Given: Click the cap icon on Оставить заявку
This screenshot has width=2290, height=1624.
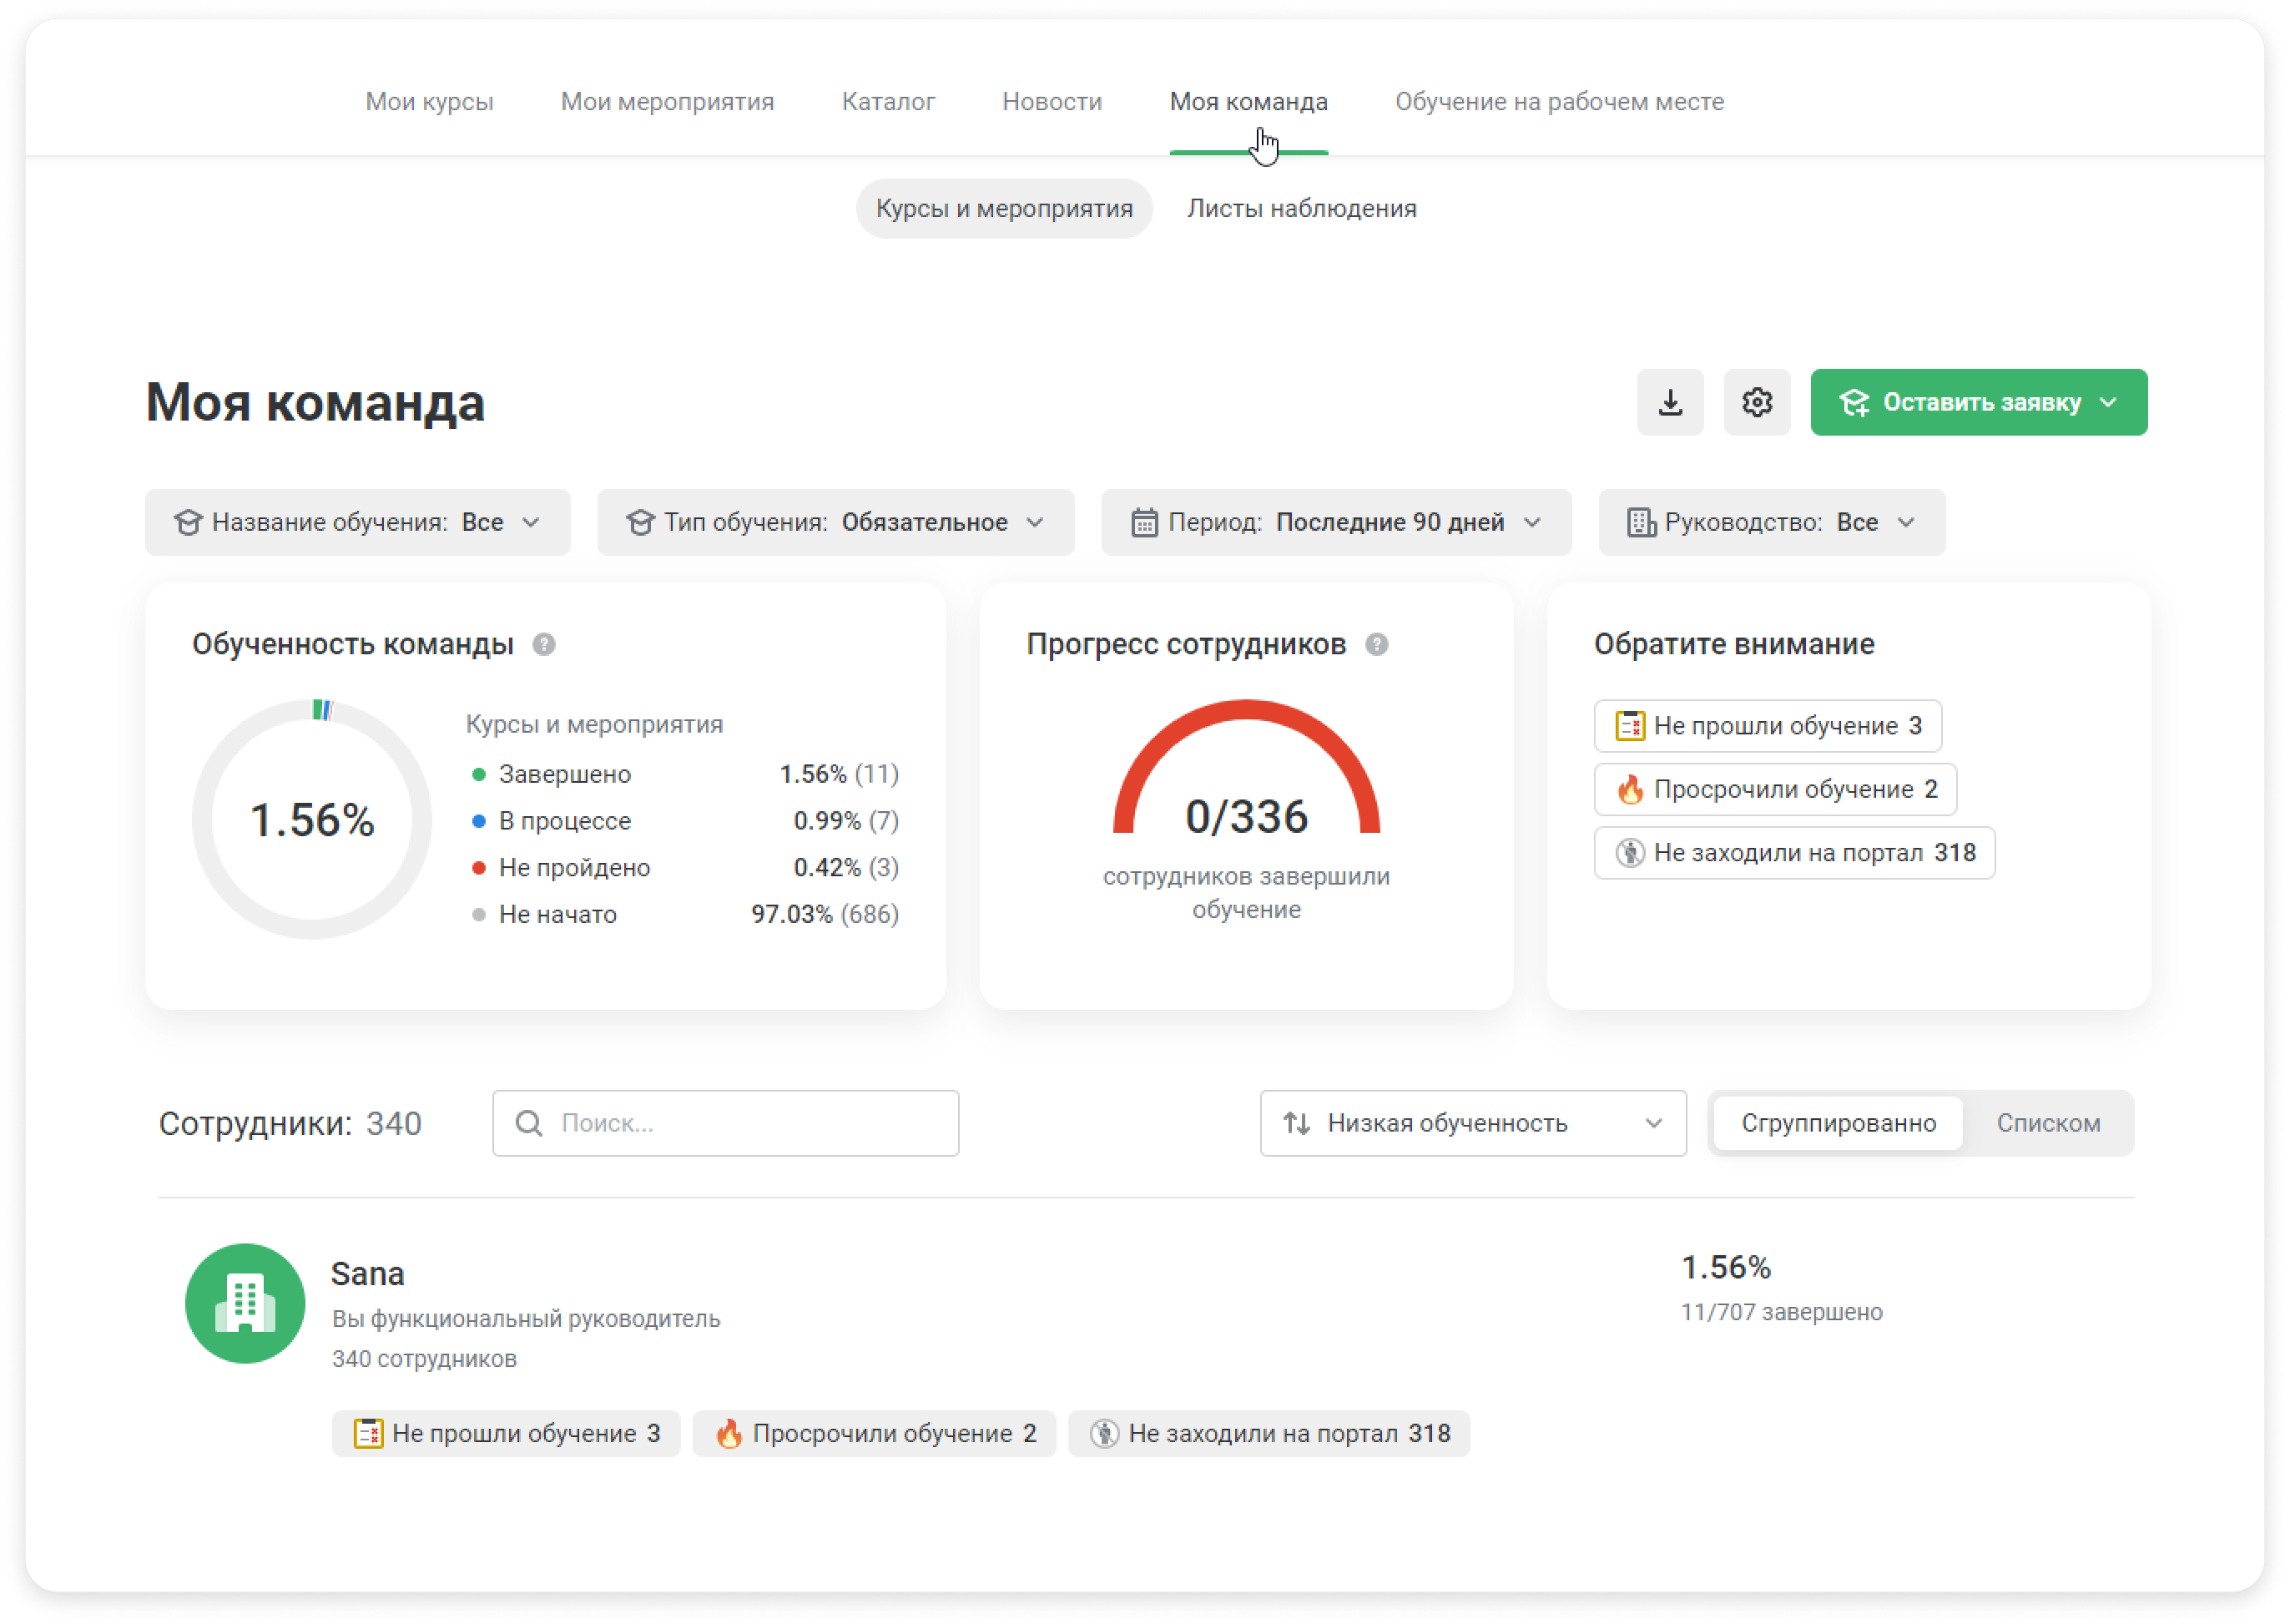Looking at the screenshot, I should [x=1854, y=402].
